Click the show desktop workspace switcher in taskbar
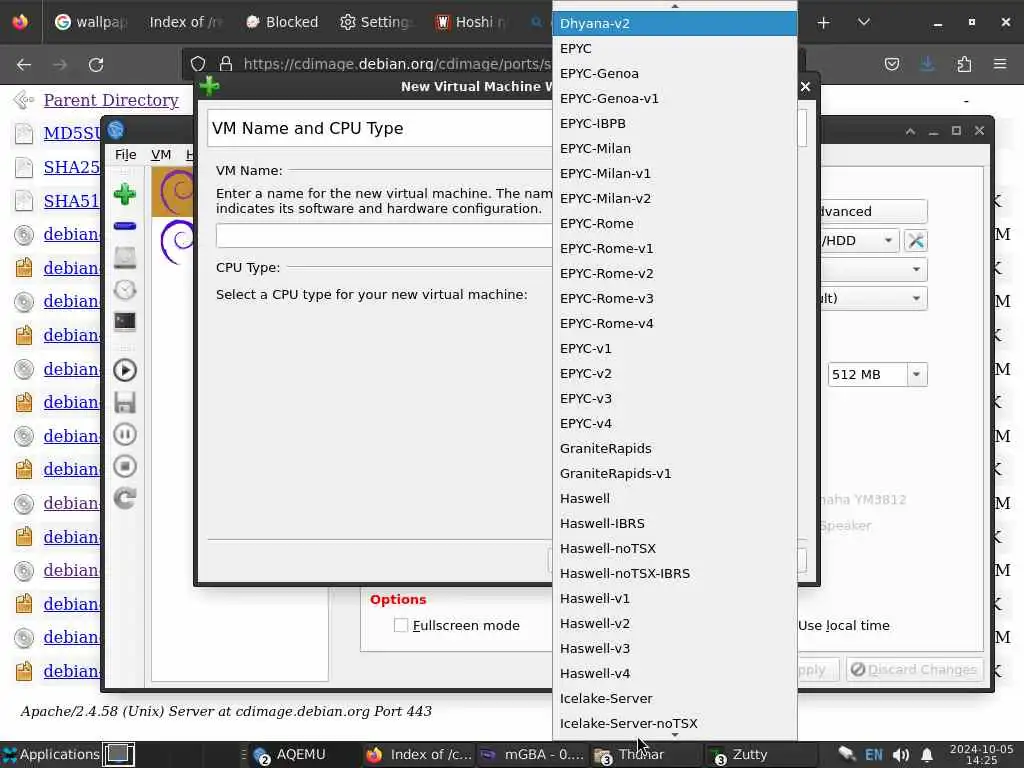The image size is (1024, 768). pyautogui.click(x=118, y=754)
